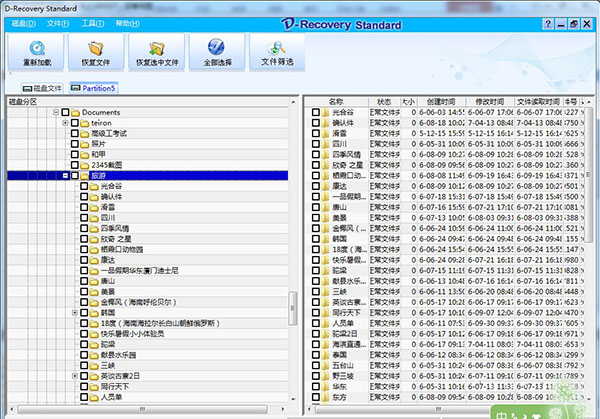This screenshot has width=600, height=419.
Task: Click the 全部选择 select all toolbar icon
Action: 216,47
